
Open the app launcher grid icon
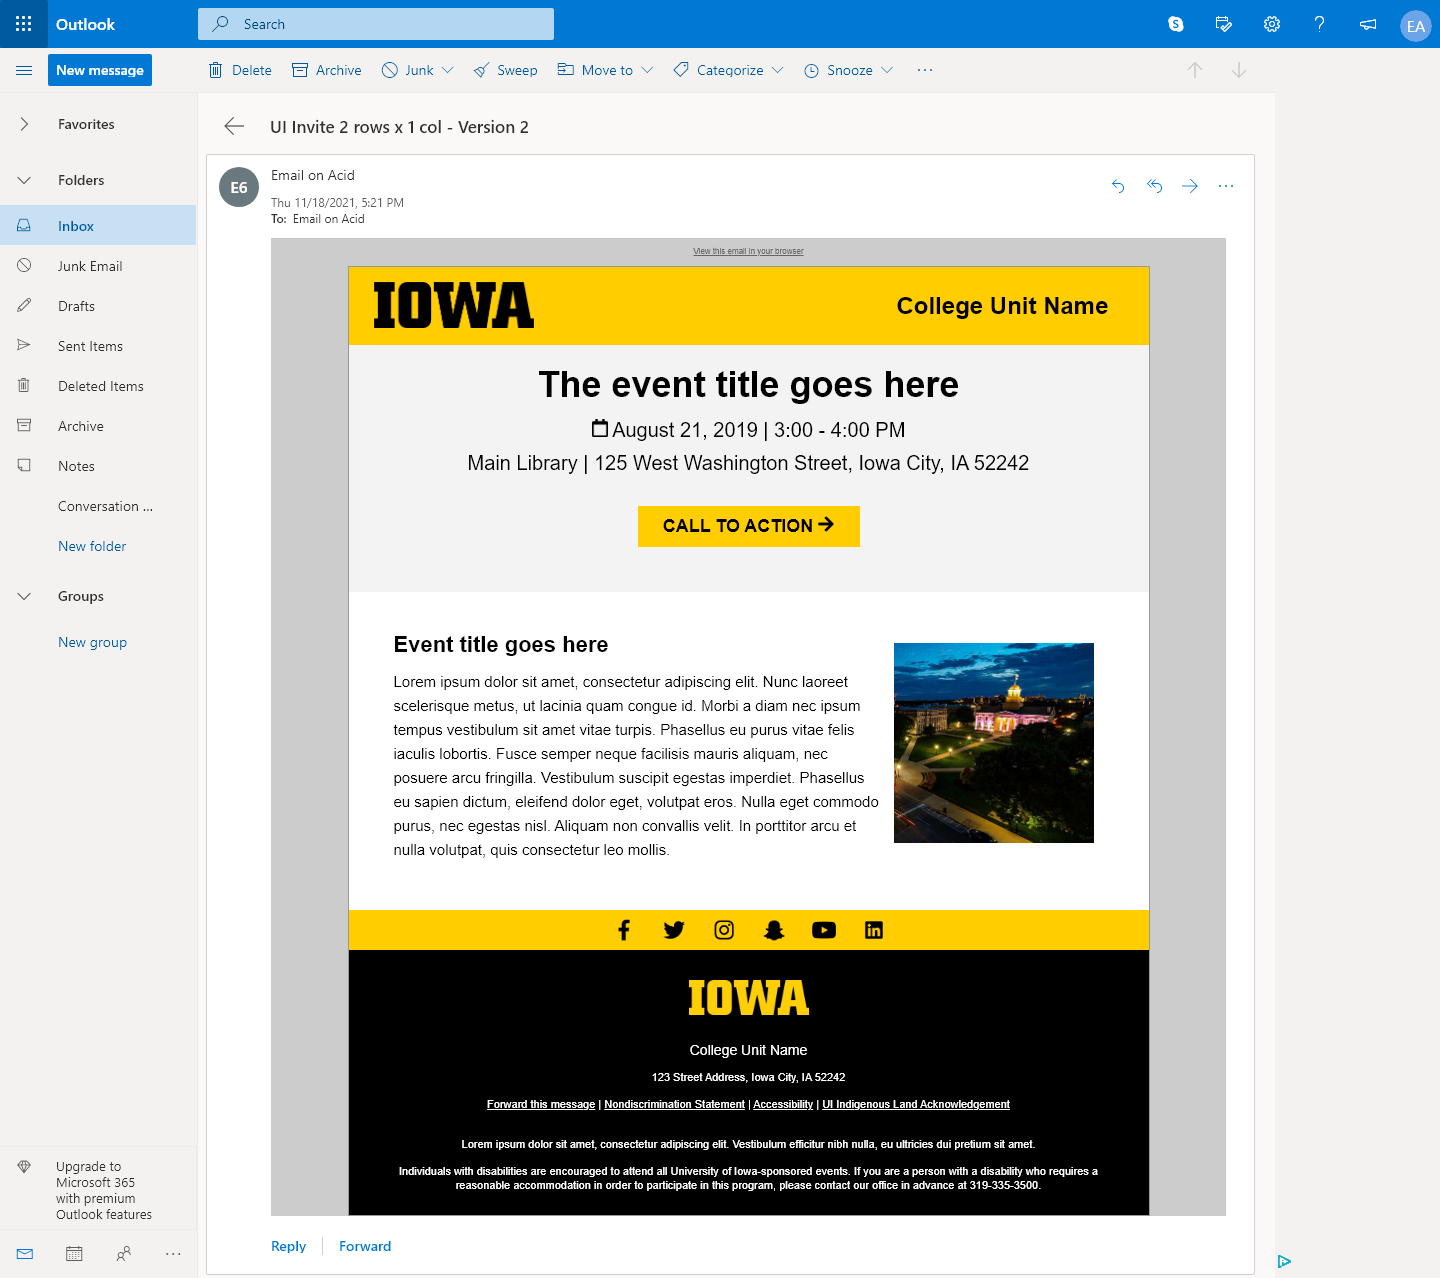24,24
